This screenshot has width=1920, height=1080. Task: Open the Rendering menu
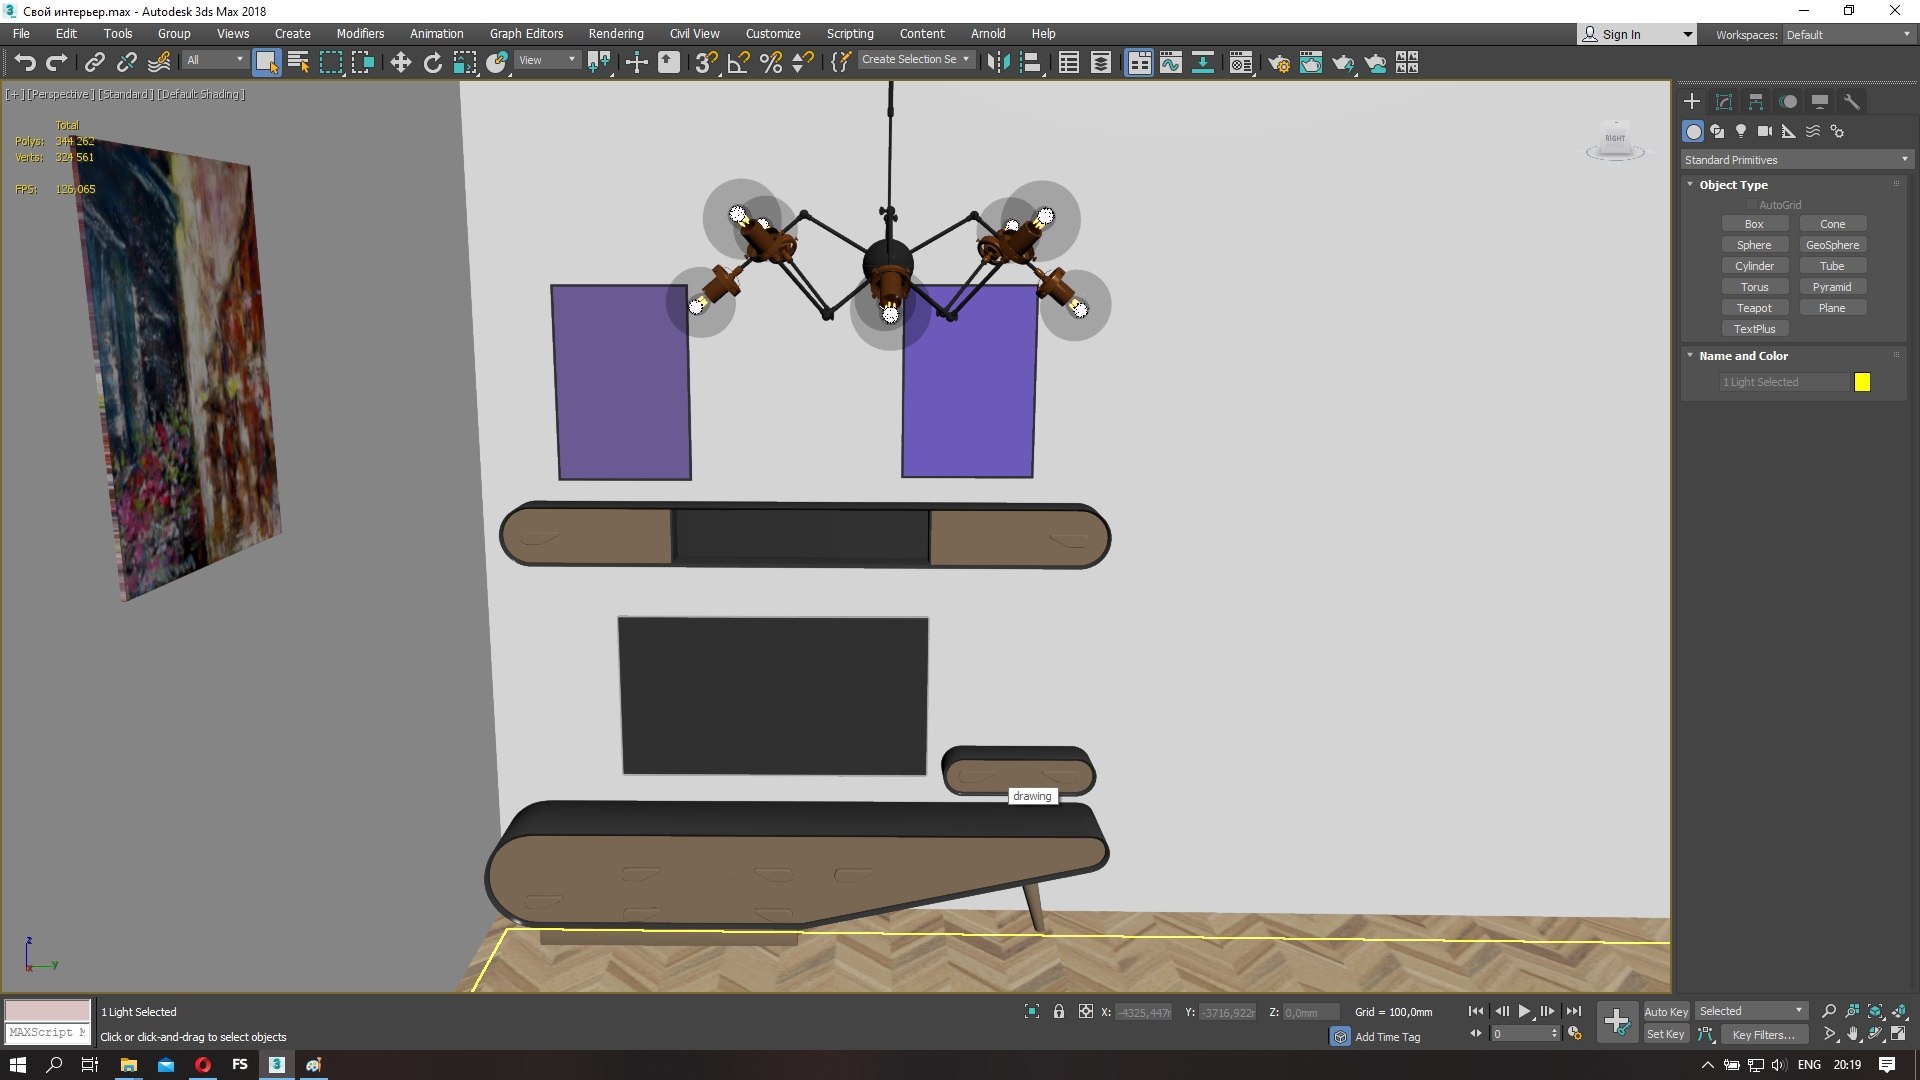point(616,33)
